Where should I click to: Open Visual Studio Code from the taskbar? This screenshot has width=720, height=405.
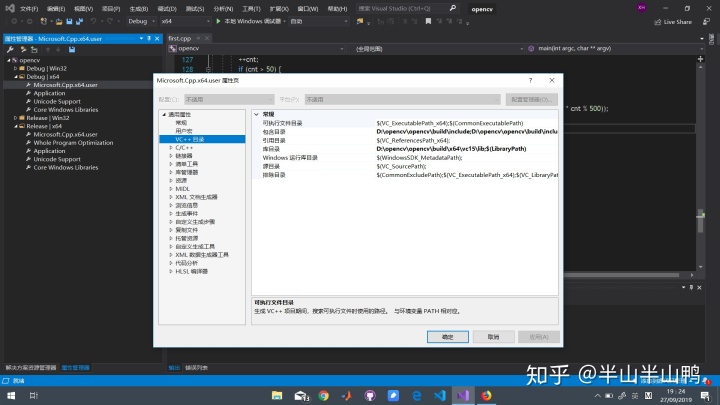coord(439,395)
